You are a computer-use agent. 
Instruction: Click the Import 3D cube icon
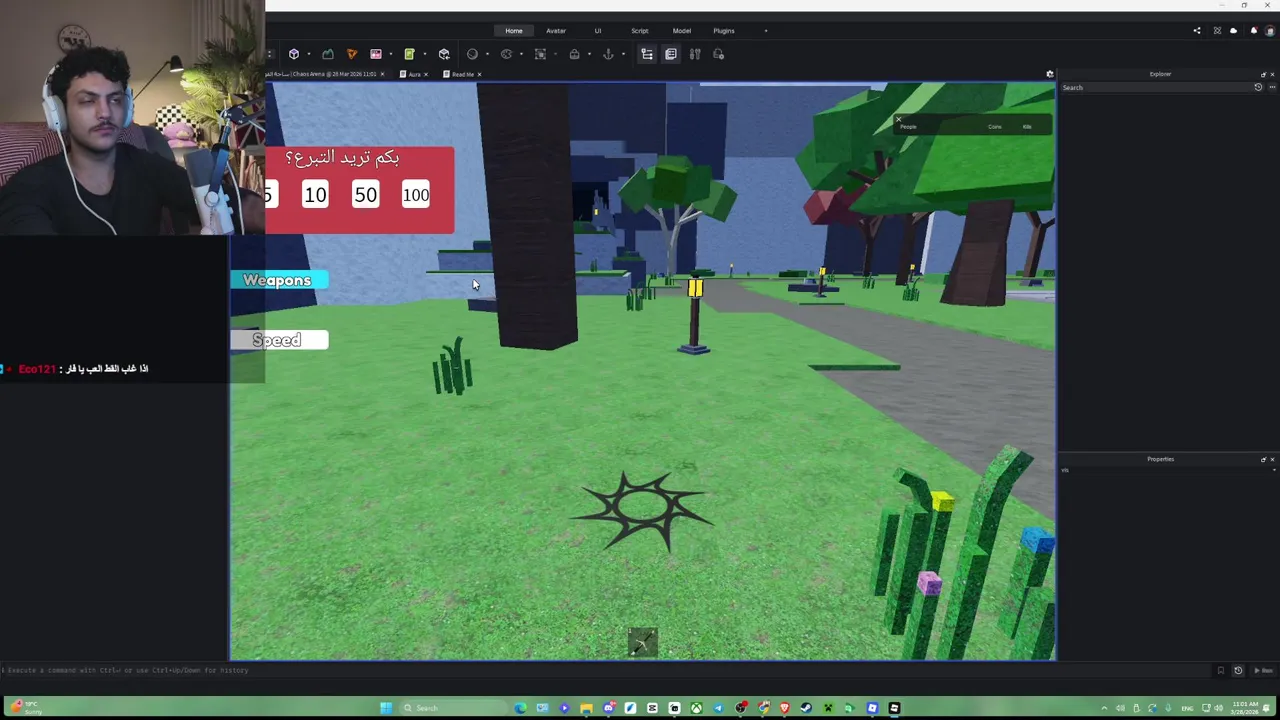point(444,54)
